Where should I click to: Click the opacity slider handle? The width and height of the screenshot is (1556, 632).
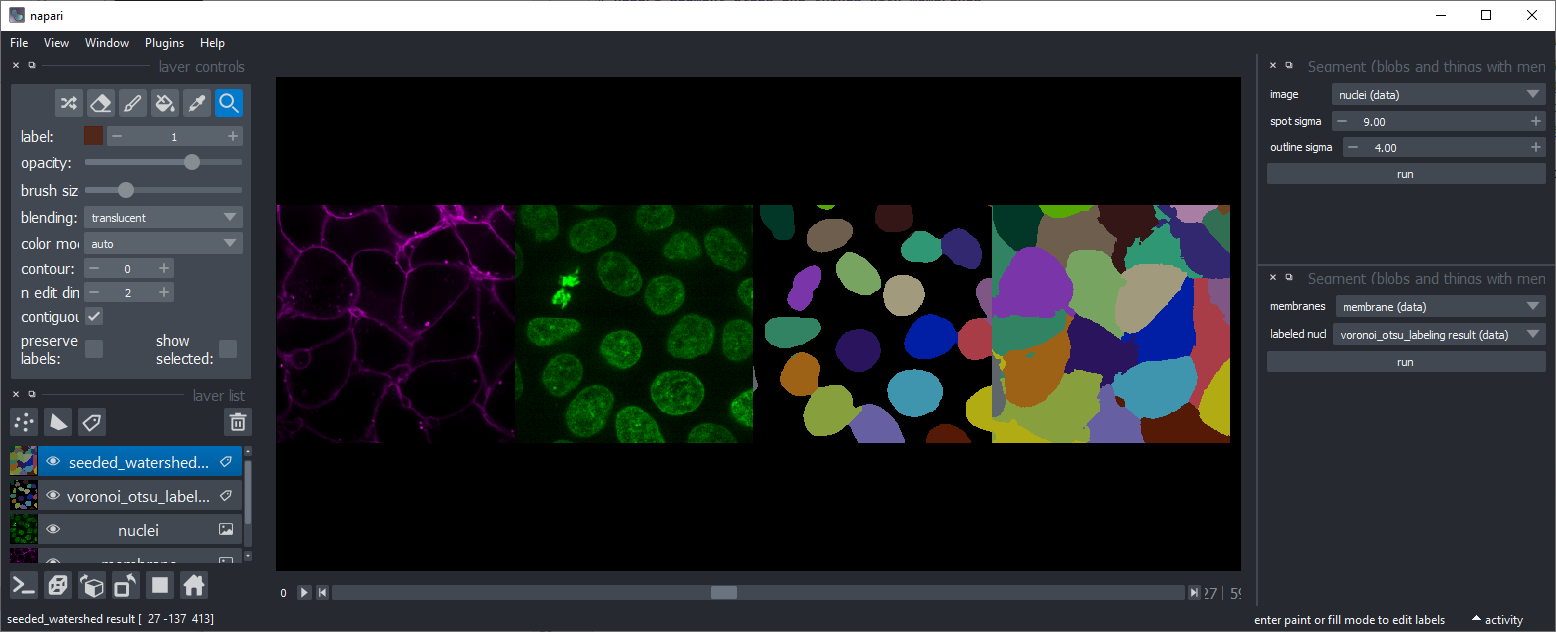pyautogui.click(x=192, y=162)
